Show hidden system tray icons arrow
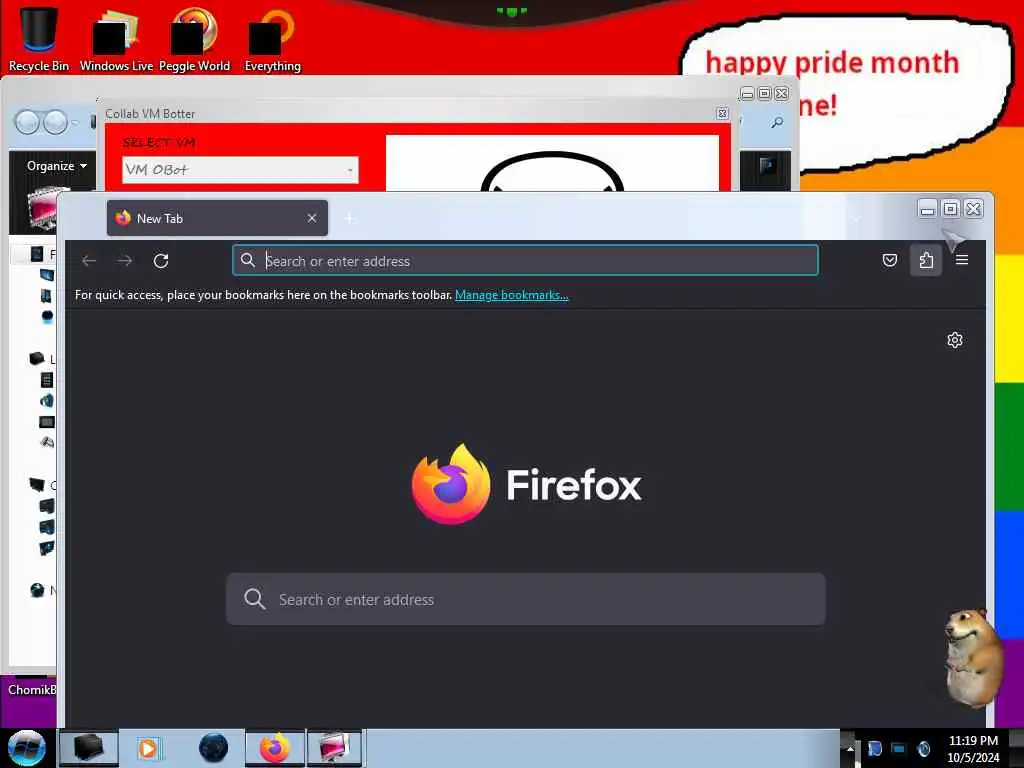1024x768 pixels. click(x=850, y=748)
